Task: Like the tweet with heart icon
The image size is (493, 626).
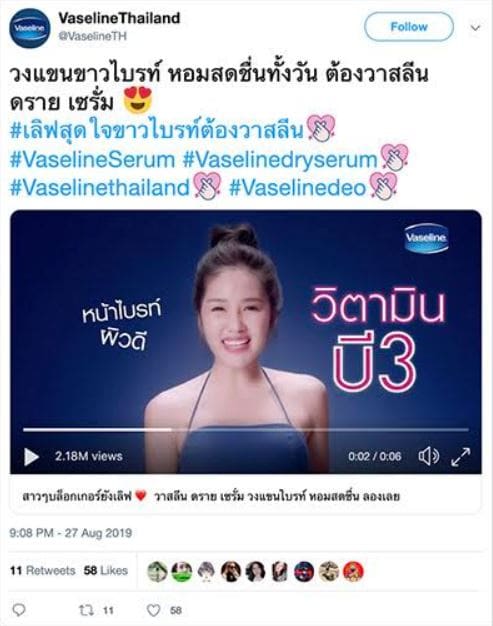Action: (x=154, y=610)
